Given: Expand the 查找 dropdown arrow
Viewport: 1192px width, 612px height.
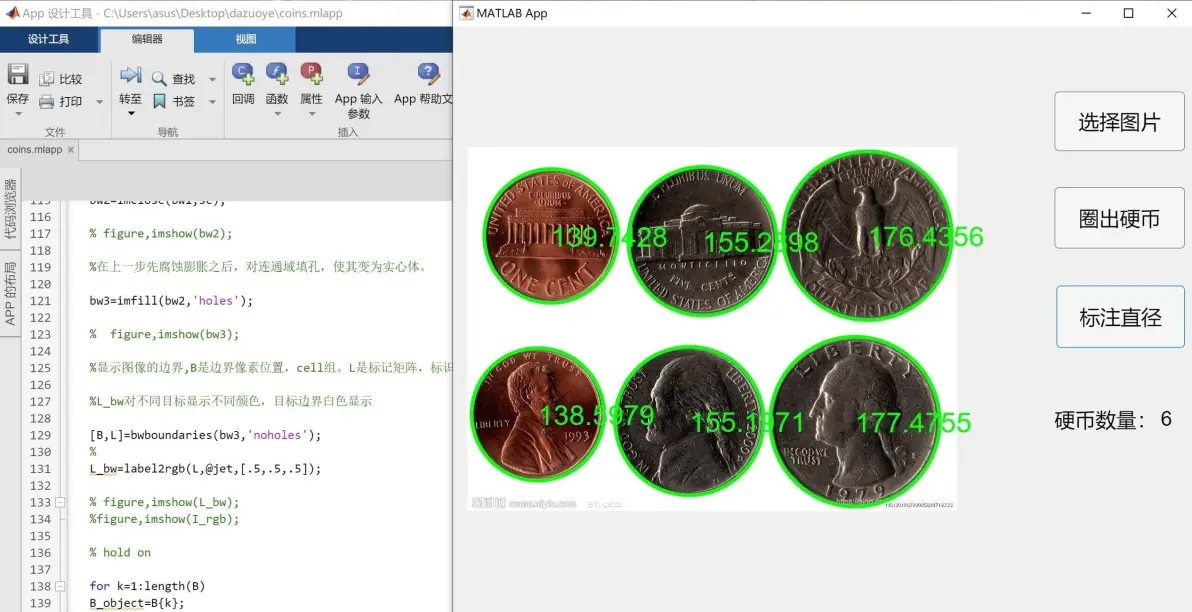Looking at the screenshot, I should click(x=212, y=78).
